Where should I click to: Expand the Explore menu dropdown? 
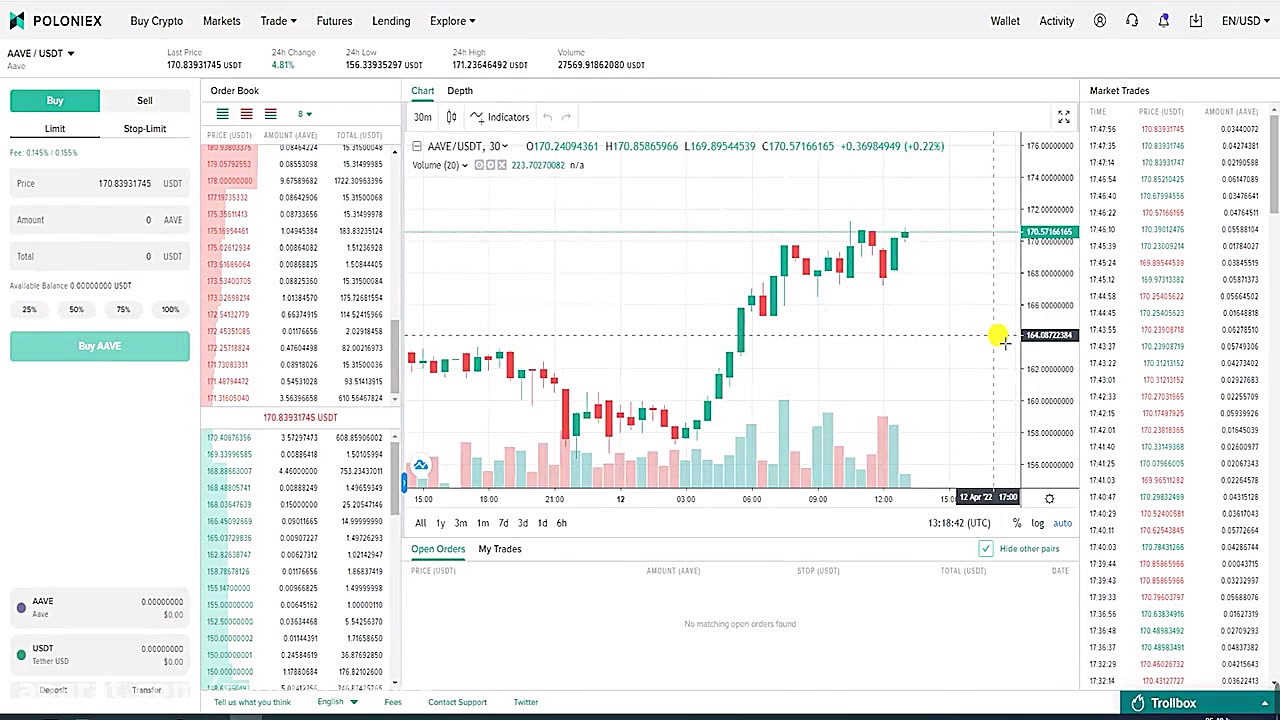point(452,21)
